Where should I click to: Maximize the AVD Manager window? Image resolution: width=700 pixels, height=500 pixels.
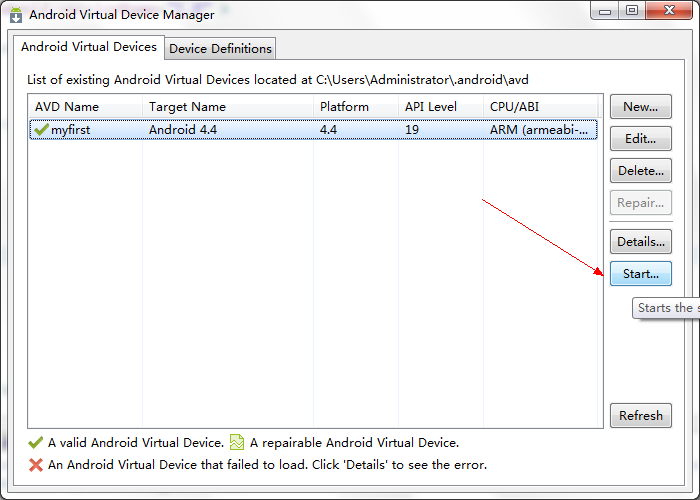pos(632,11)
